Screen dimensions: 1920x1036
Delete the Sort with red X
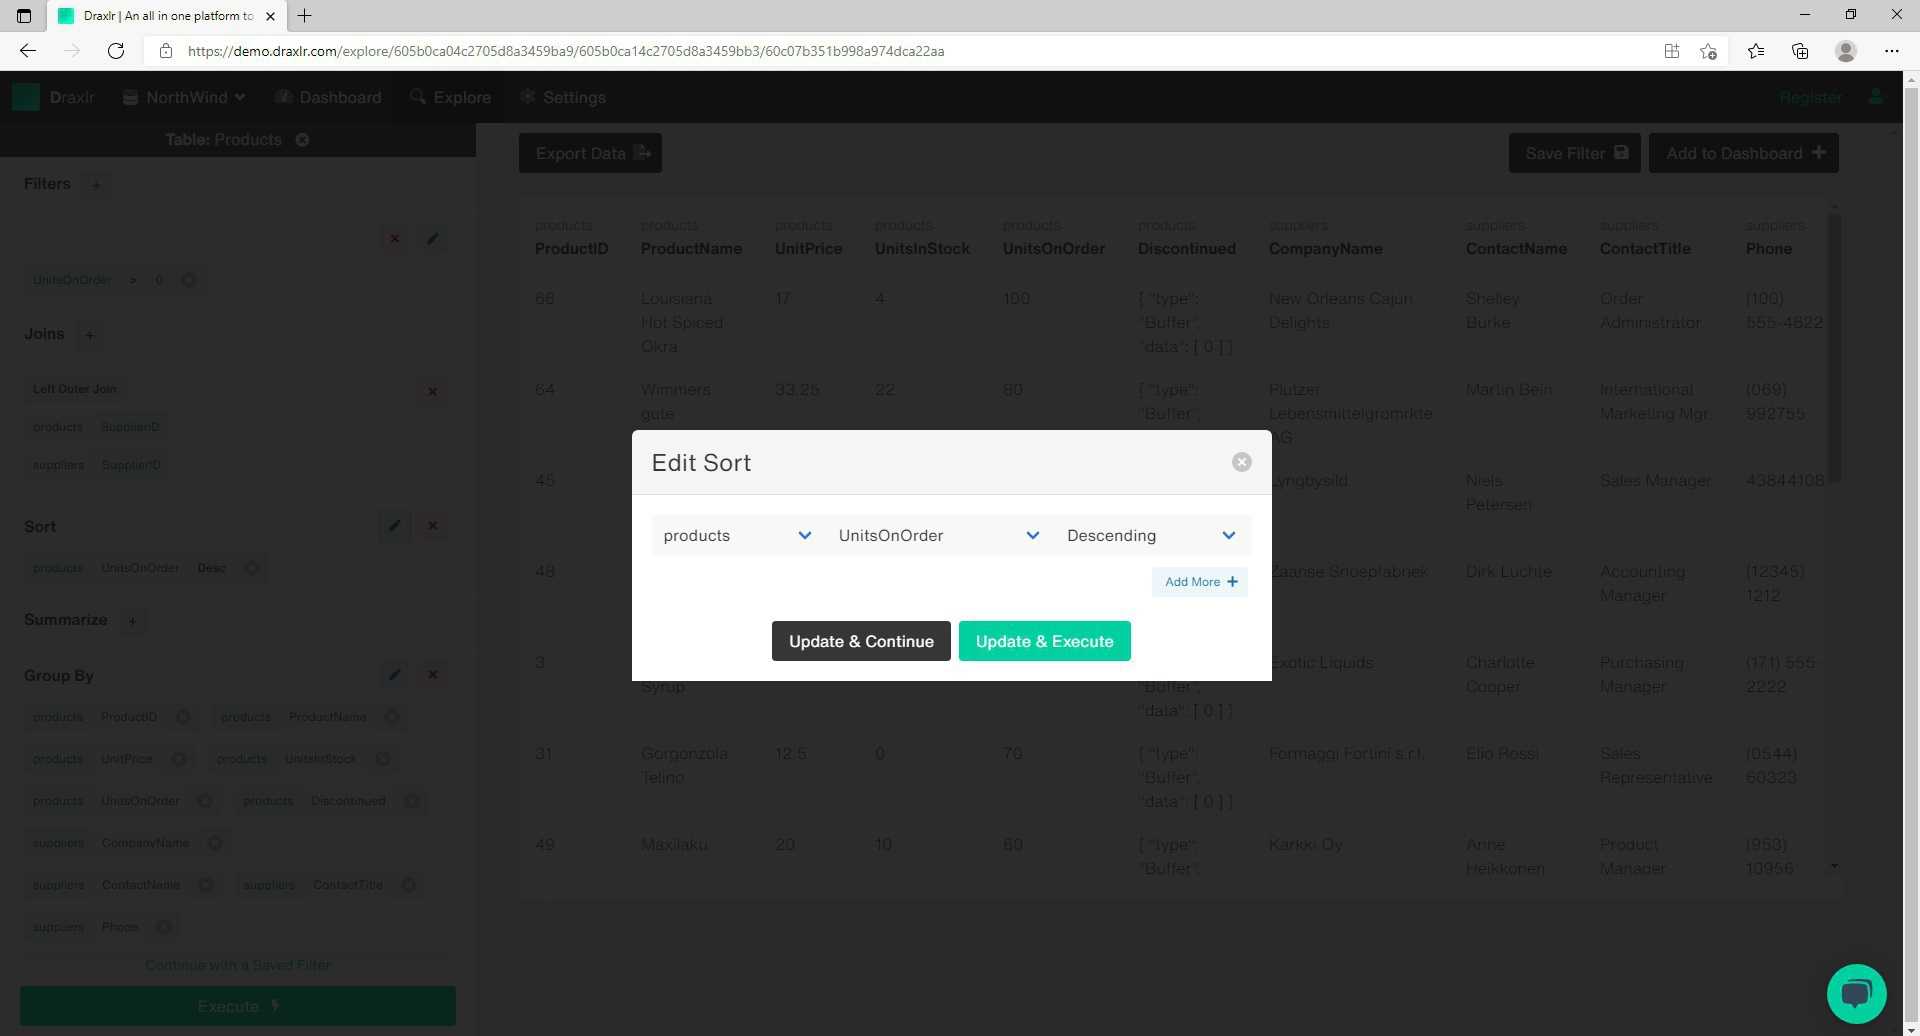click(432, 525)
